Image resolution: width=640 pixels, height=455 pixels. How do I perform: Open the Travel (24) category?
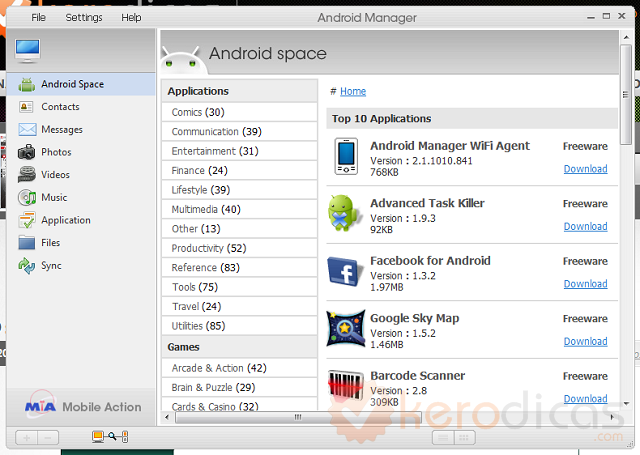[240, 306]
